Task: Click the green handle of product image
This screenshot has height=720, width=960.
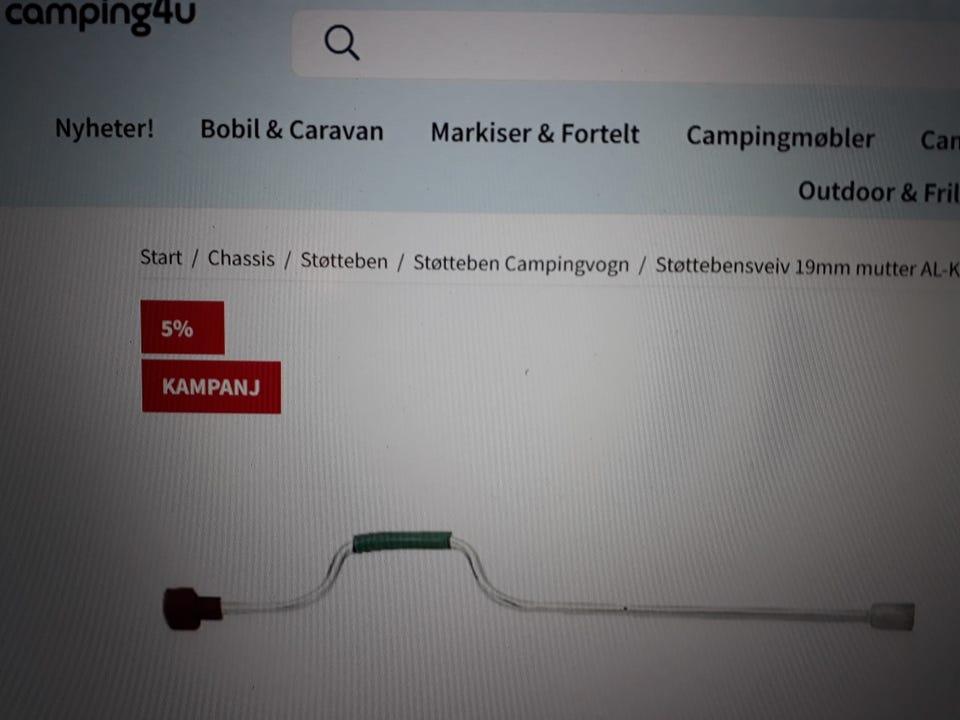Action: (402, 542)
